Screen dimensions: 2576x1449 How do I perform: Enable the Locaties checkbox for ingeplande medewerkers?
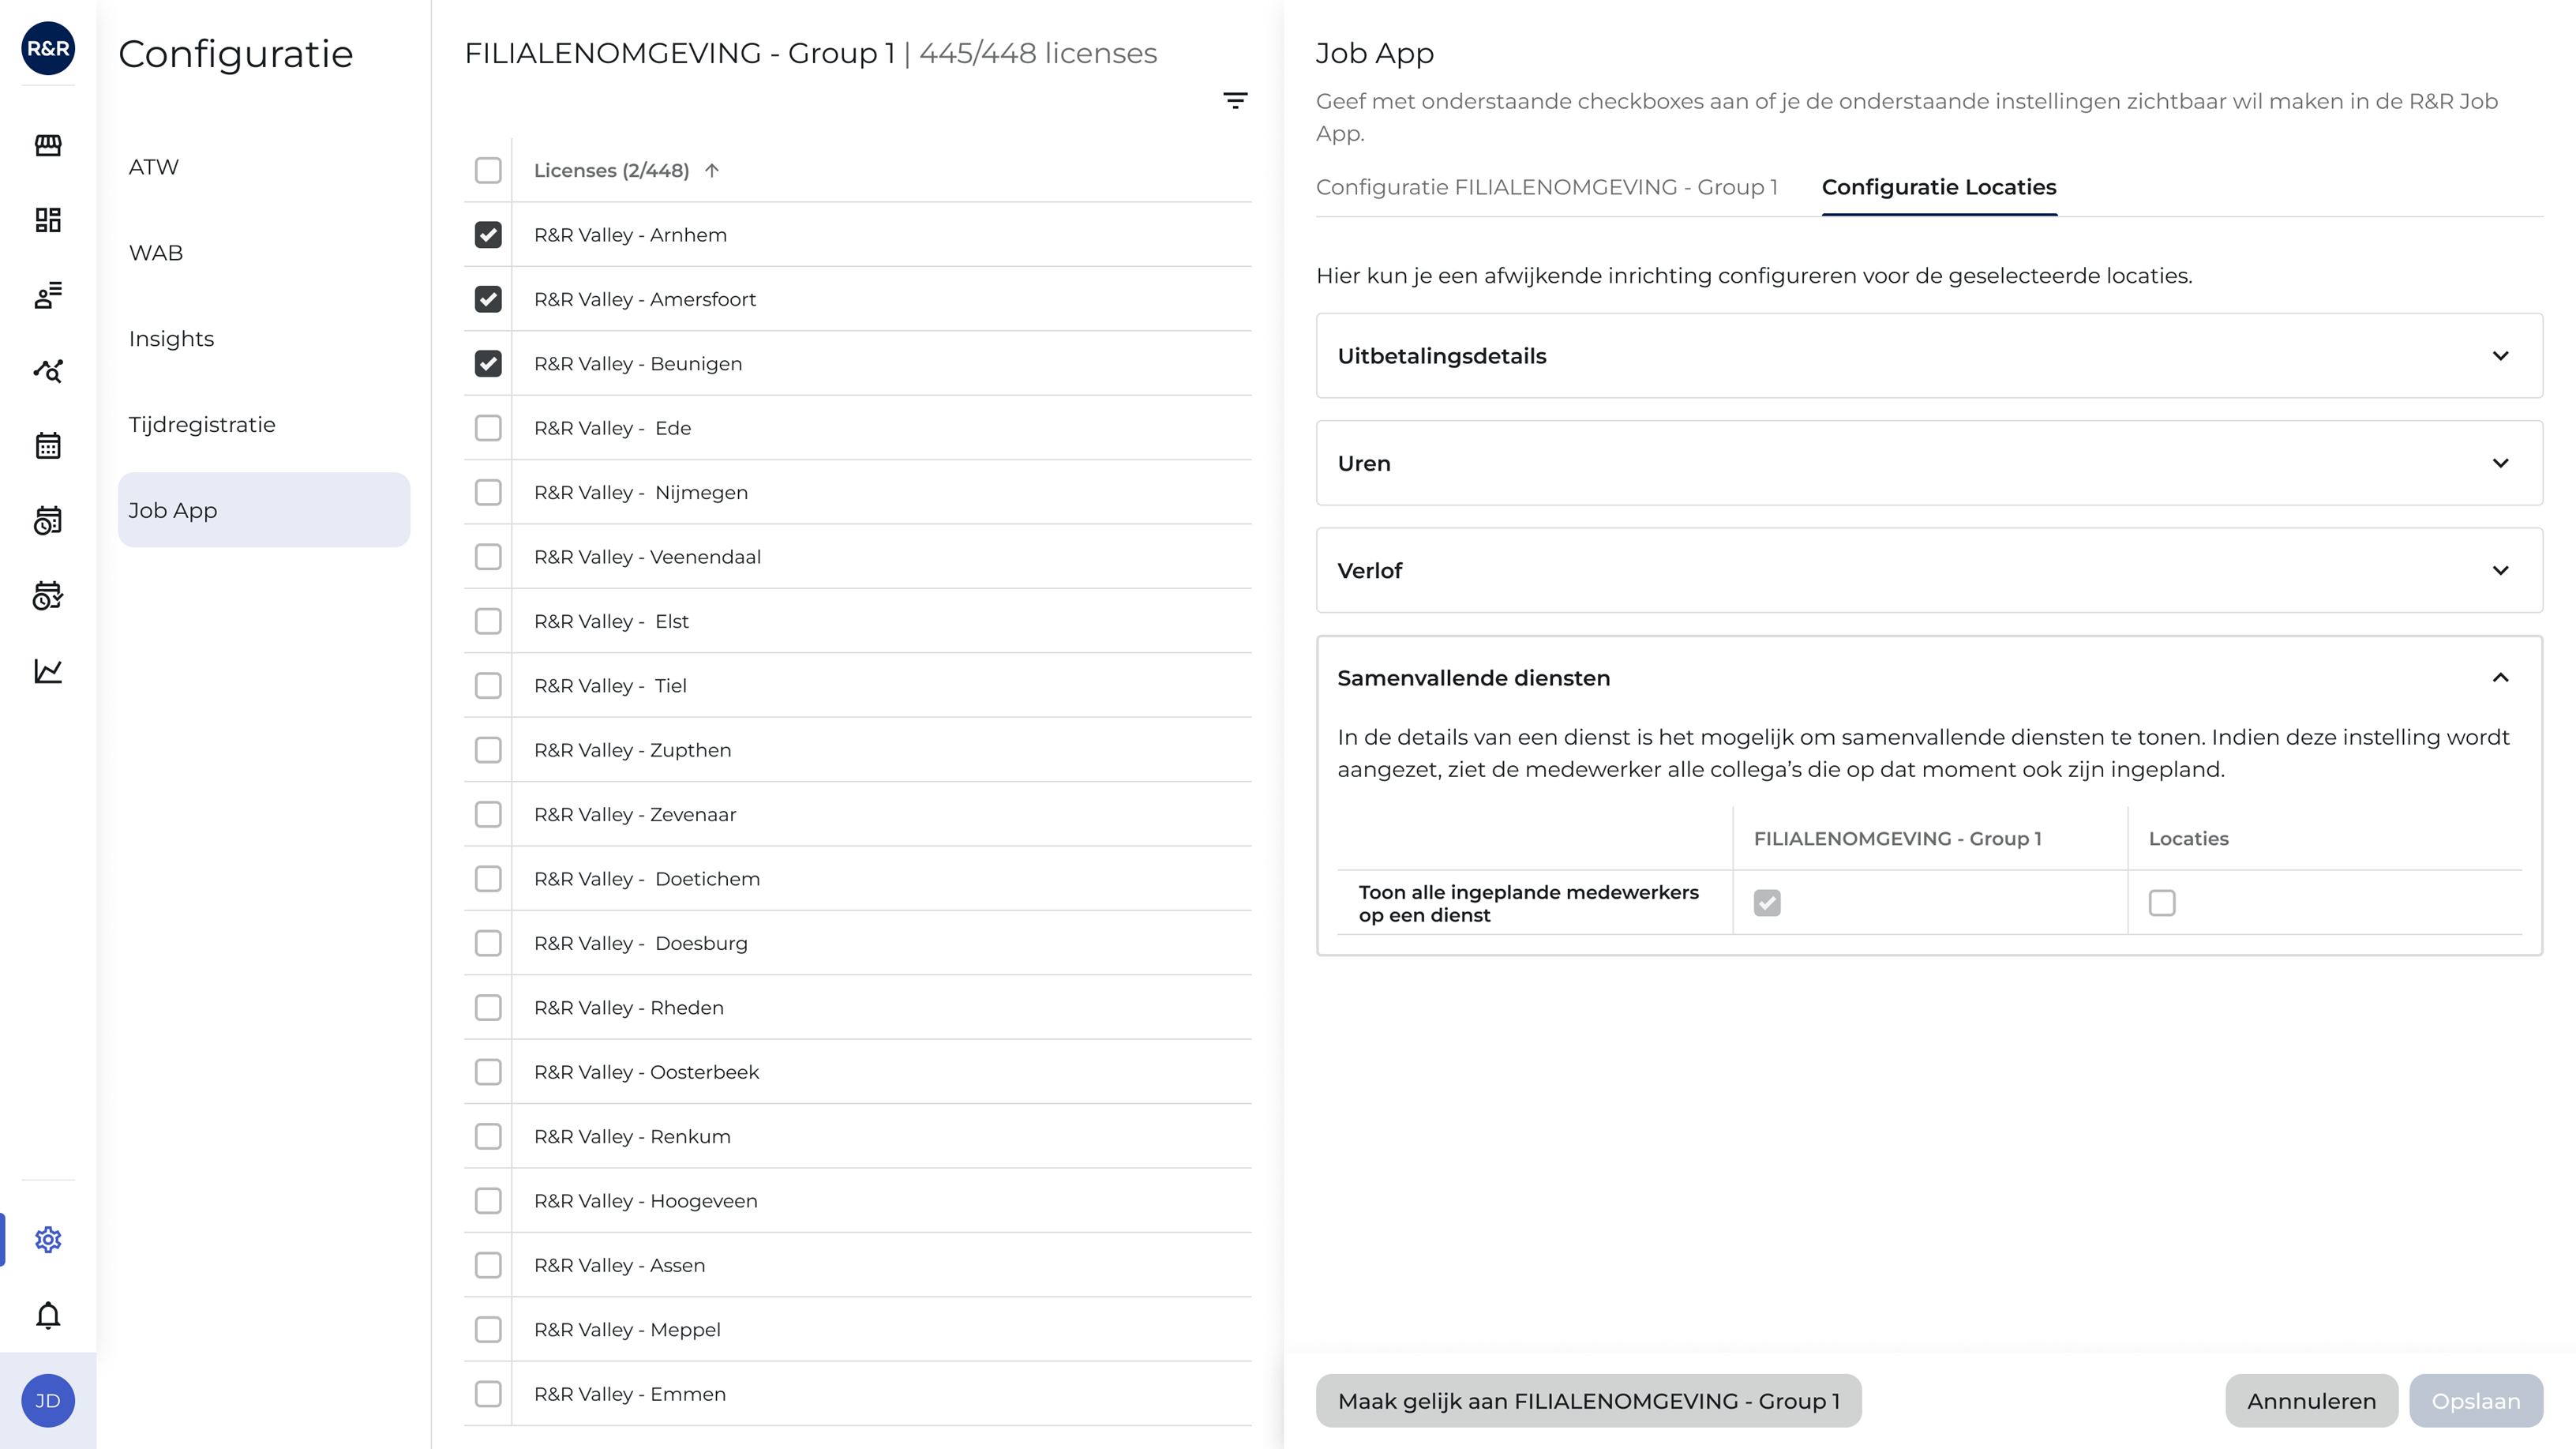click(x=2163, y=903)
